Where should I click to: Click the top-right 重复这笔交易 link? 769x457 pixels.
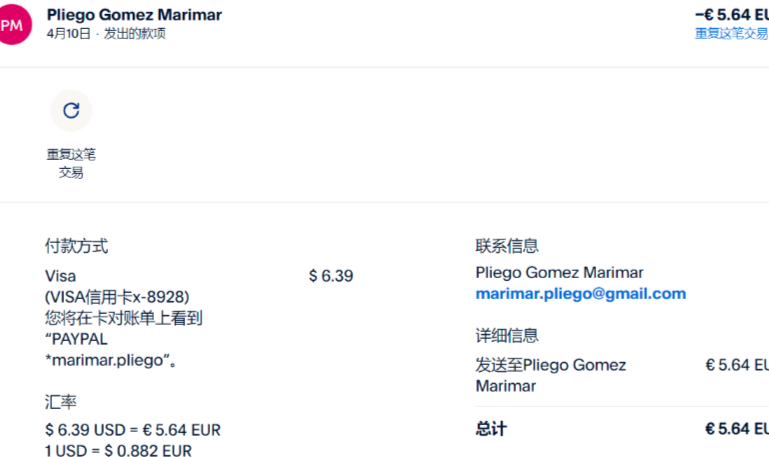coord(731,33)
